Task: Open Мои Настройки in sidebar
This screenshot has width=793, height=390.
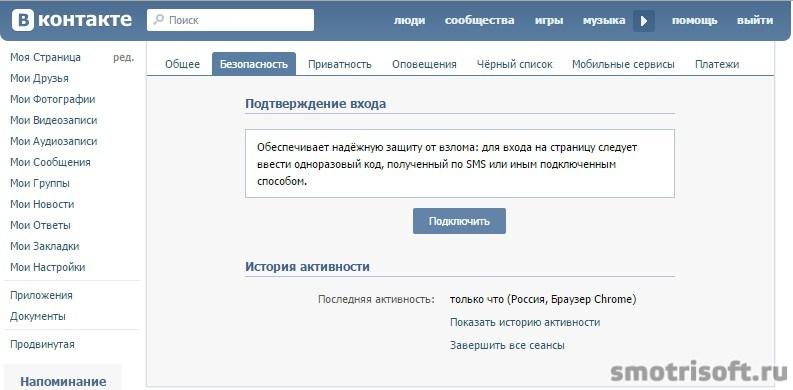Action: click(x=48, y=267)
